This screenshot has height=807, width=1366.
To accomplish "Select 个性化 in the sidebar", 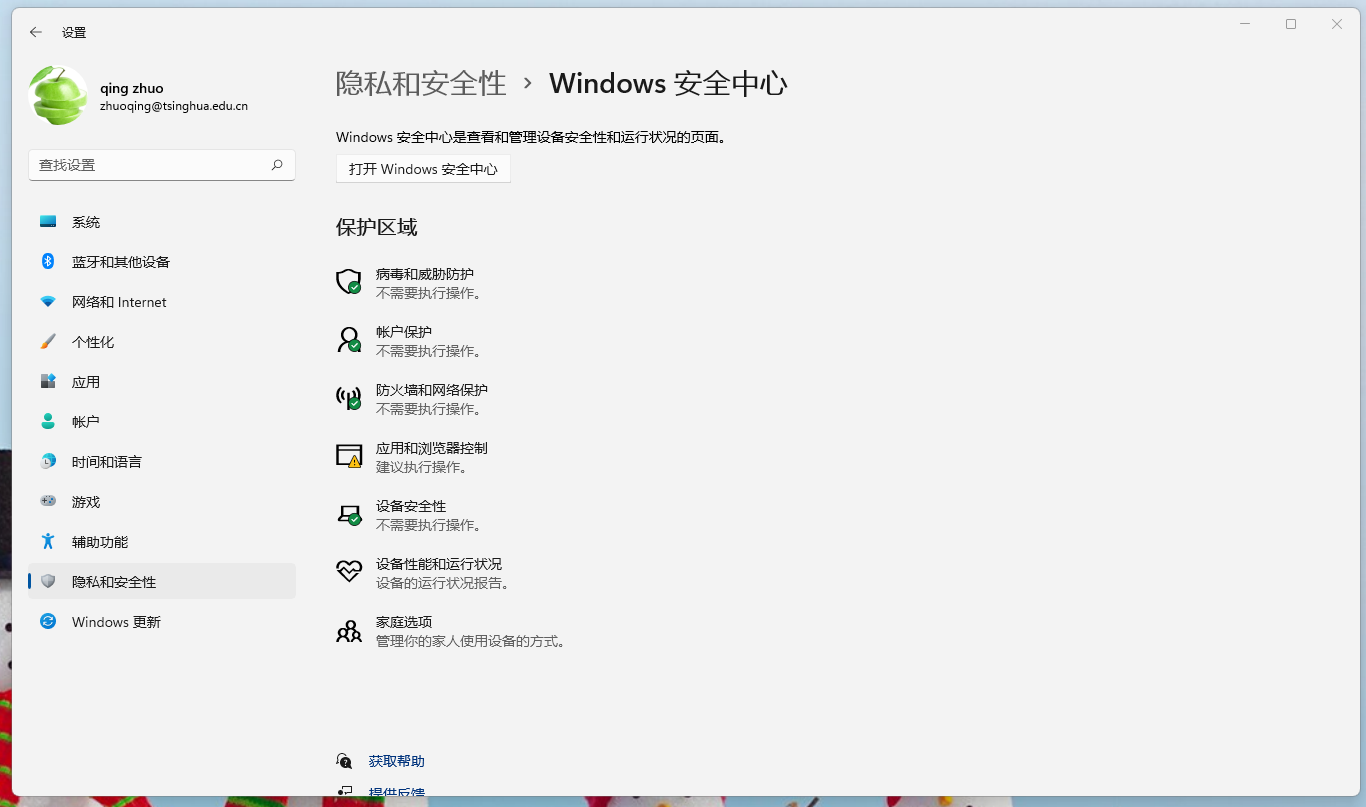I will 162,342.
